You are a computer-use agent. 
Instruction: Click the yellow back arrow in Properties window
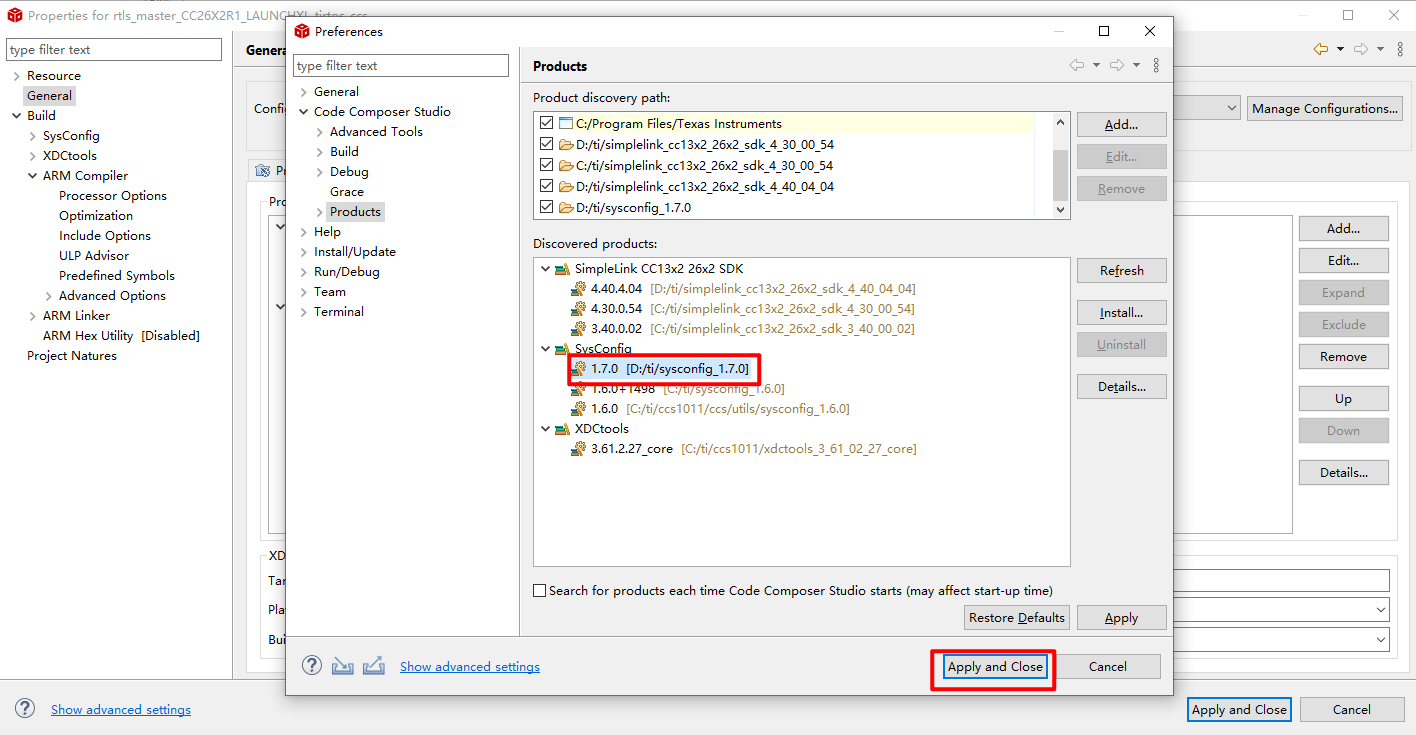pos(1320,49)
